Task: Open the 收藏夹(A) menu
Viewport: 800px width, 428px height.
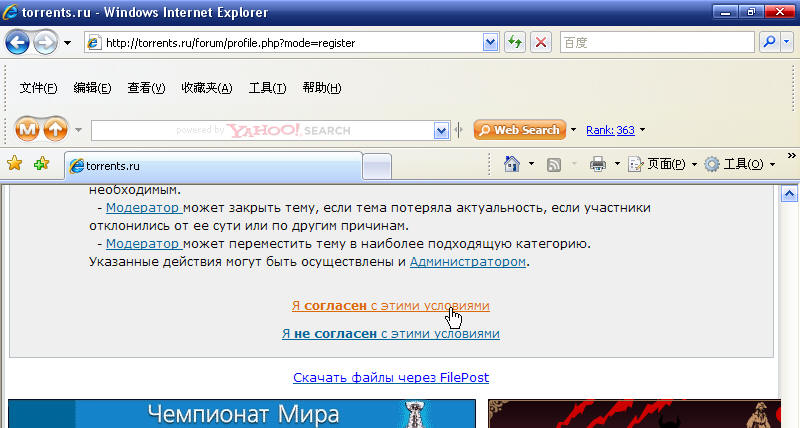Action: (207, 88)
